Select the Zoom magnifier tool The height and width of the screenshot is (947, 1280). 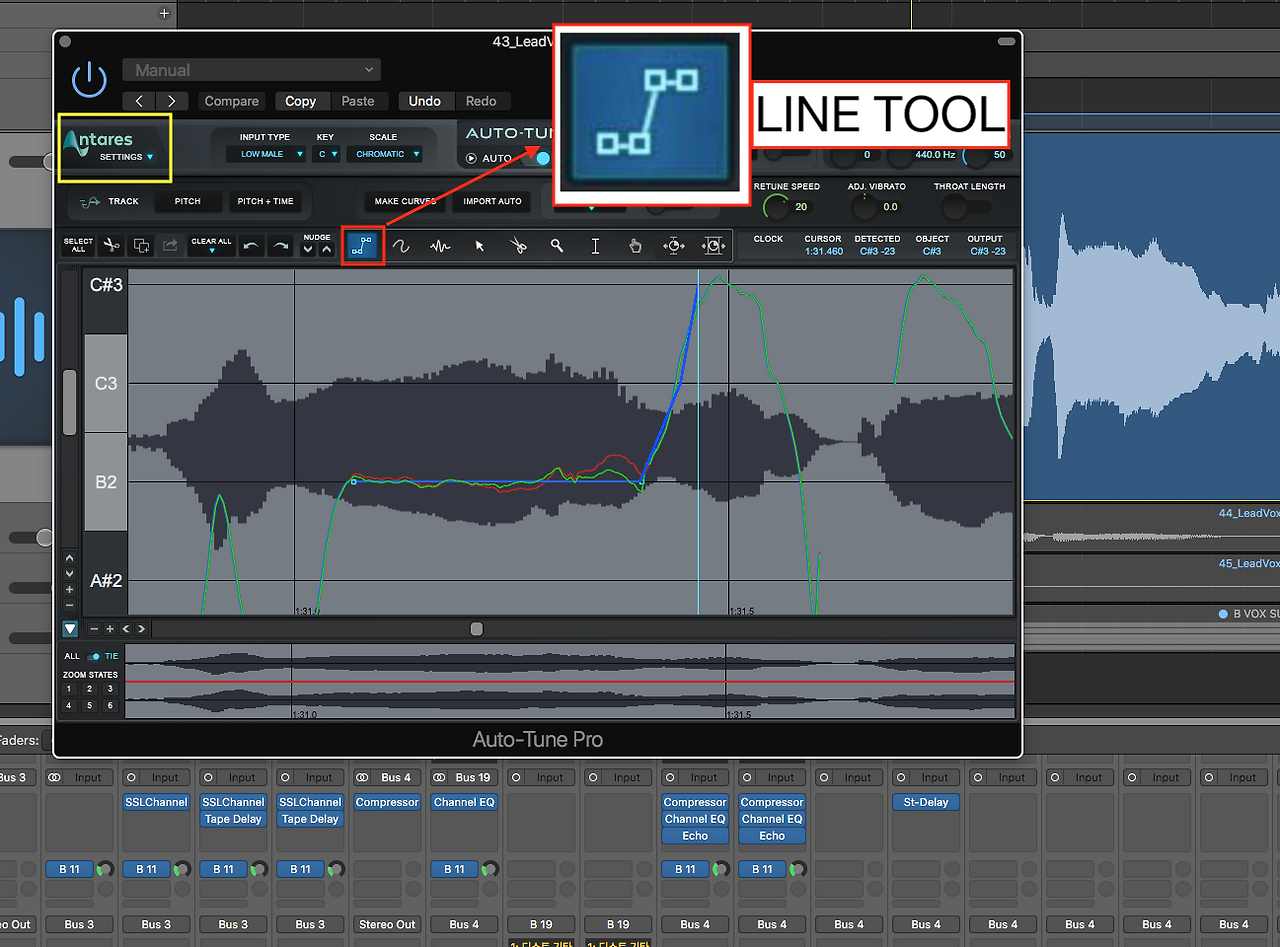[557, 246]
